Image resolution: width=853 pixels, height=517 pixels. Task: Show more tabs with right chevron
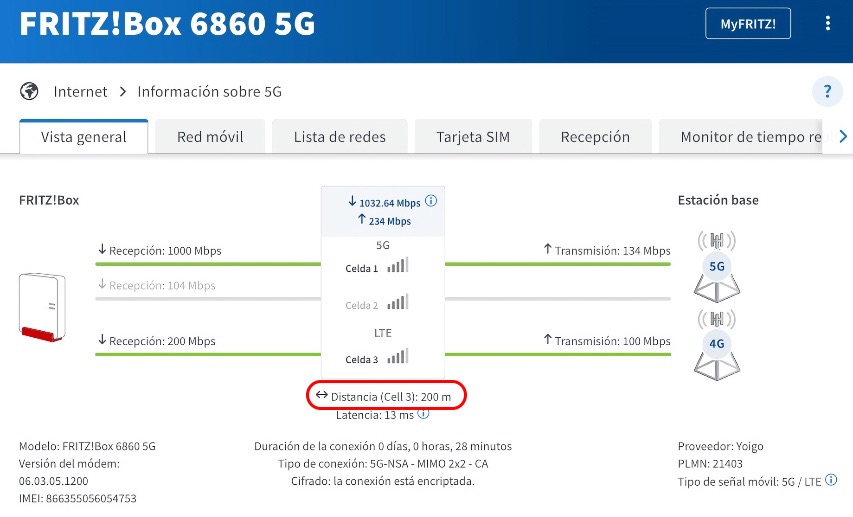click(x=843, y=137)
